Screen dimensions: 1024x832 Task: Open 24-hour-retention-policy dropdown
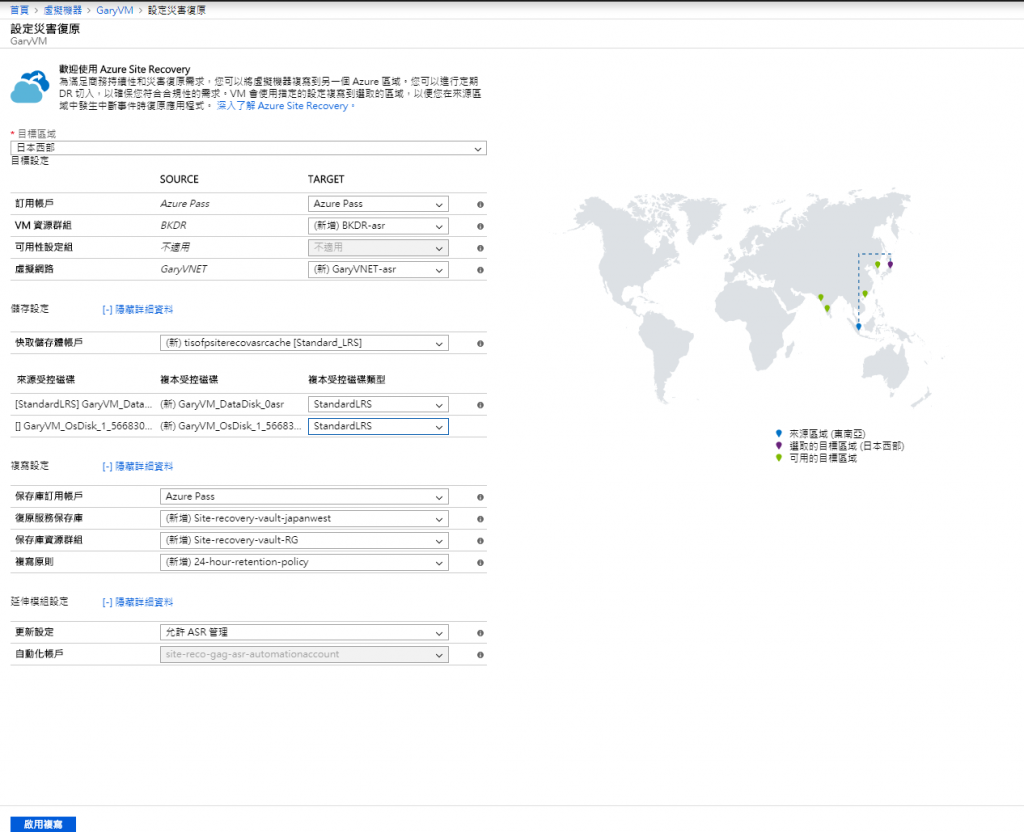(304, 562)
